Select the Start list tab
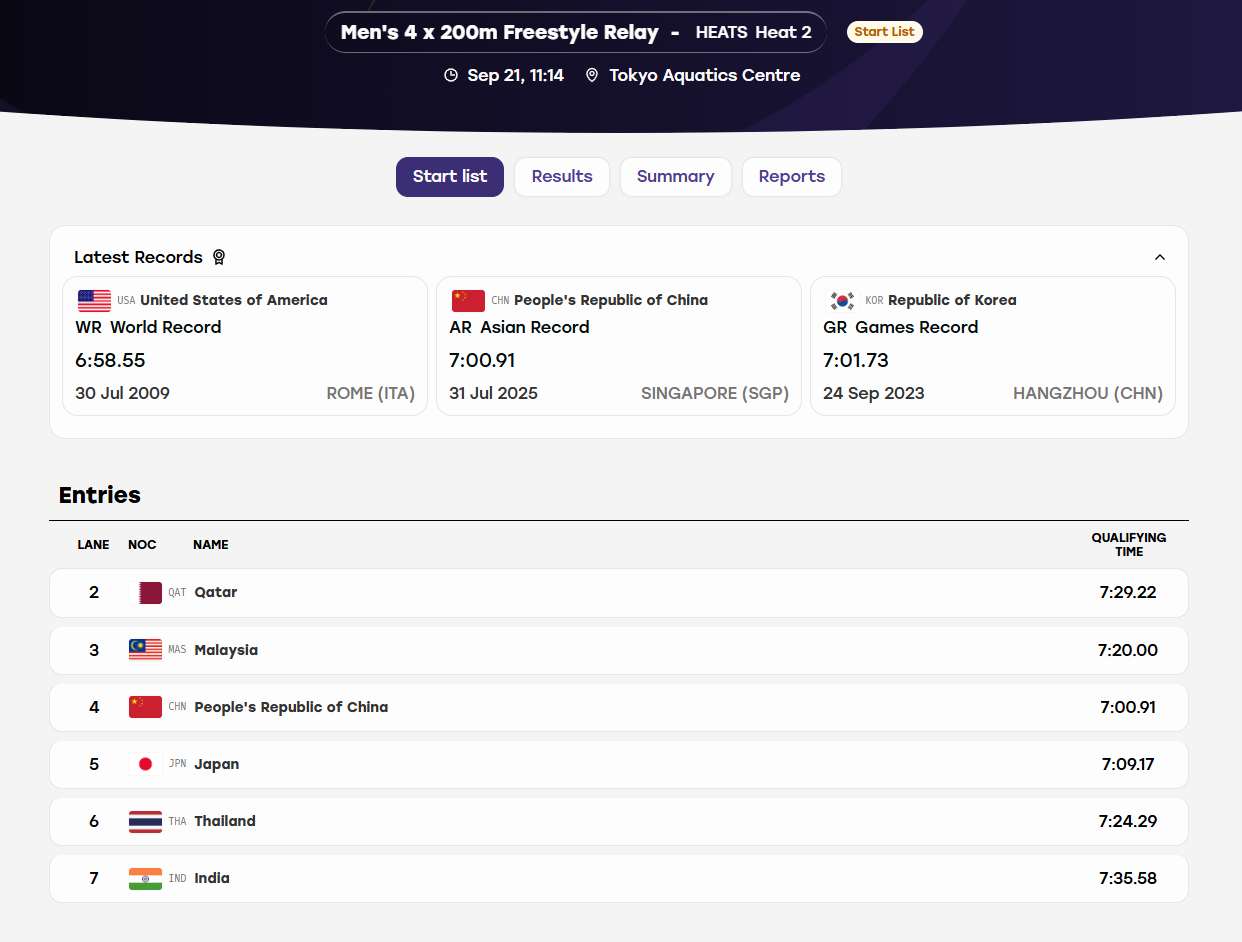The width and height of the screenshot is (1242, 942). click(x=450, y=177)
